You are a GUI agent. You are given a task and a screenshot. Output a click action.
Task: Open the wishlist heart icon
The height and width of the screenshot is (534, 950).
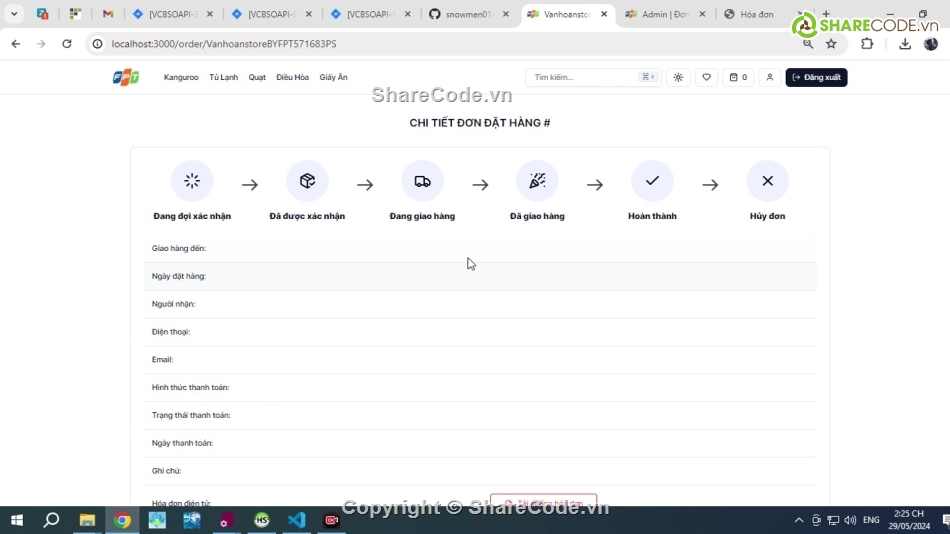click(x=706, y=78)
